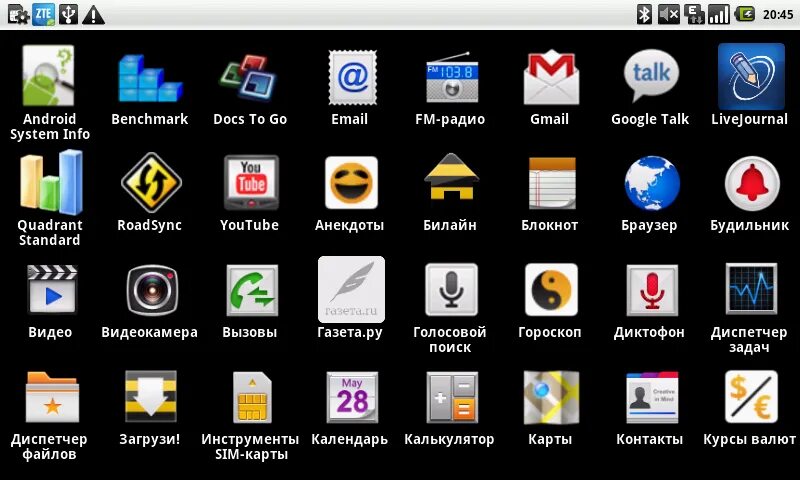
Task: Tap the ZTE status bar notification
Action: coord(43,14)
